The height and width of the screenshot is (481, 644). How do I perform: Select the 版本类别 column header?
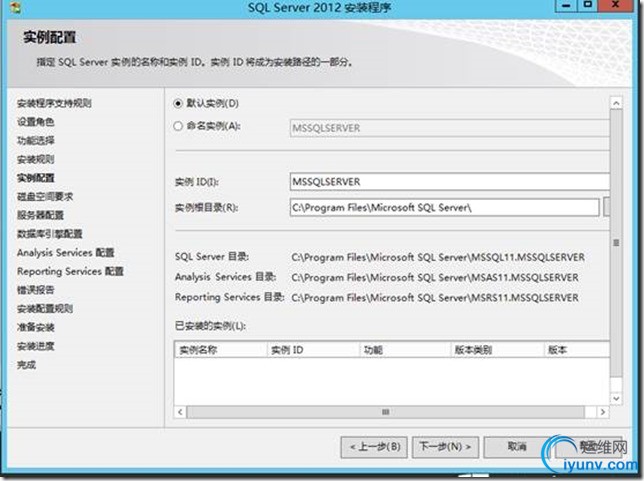pyautogui.click(x=498, y=350)
